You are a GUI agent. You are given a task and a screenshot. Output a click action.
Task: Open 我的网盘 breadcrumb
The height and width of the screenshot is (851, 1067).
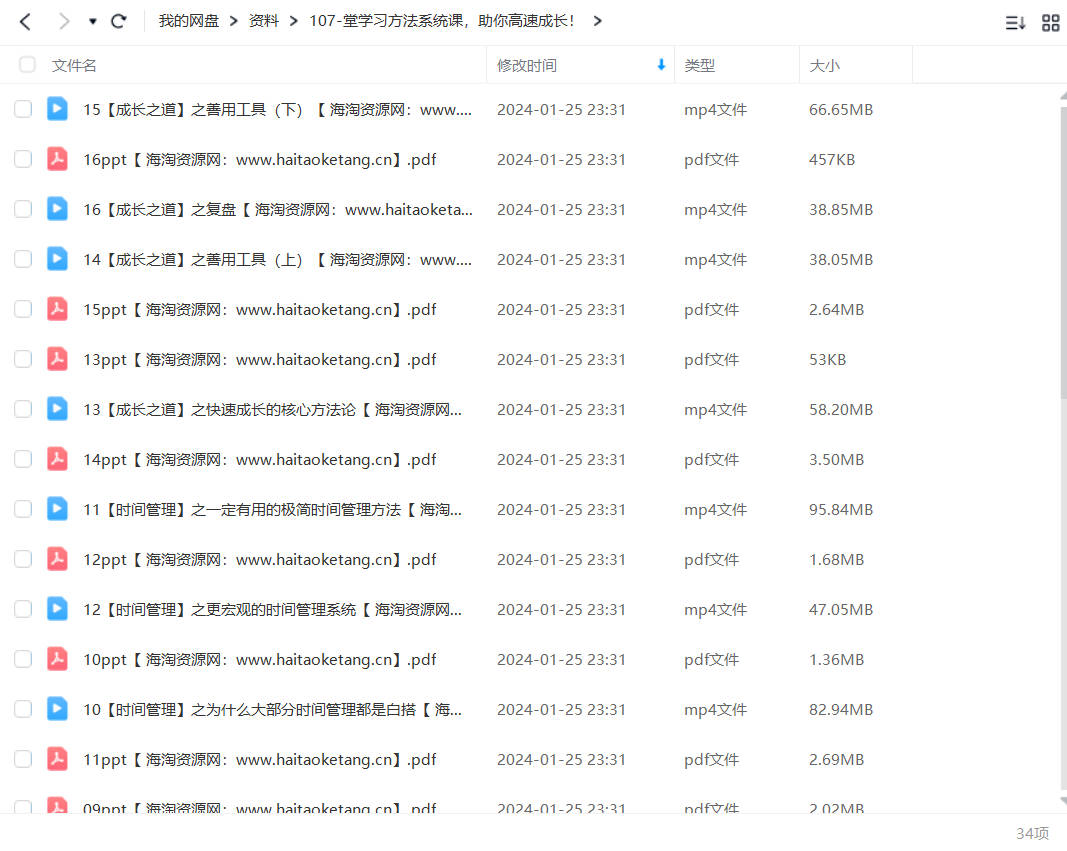point(188,21)
